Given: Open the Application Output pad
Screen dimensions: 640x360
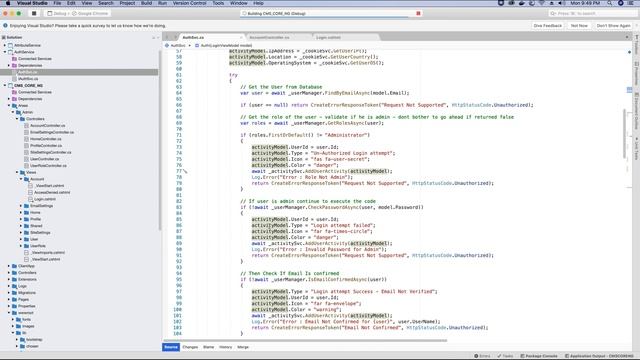Looking at the screenshot, I should click(599, 356).
